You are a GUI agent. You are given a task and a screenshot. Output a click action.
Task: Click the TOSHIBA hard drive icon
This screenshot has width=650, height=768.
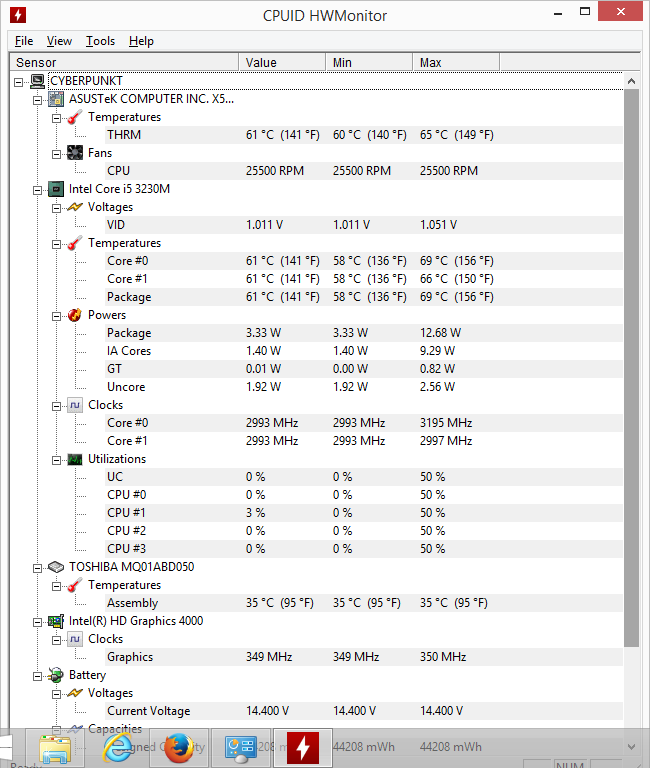point(56,567)
